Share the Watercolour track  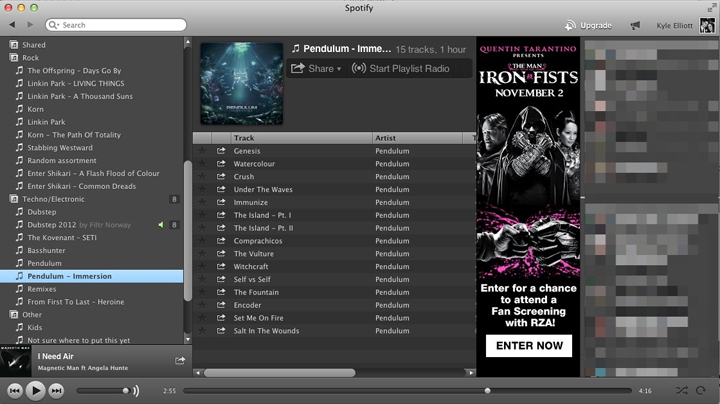(221, 163)
